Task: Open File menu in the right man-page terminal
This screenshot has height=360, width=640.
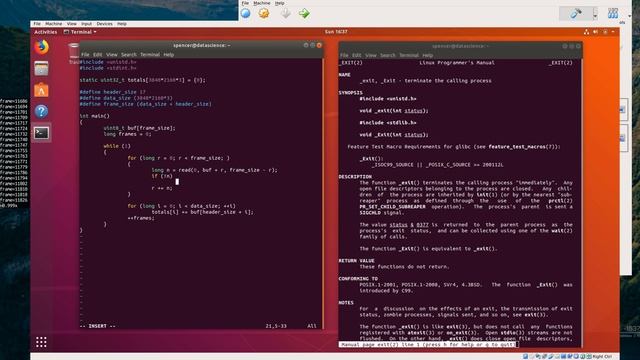Action: pos(344,55)
